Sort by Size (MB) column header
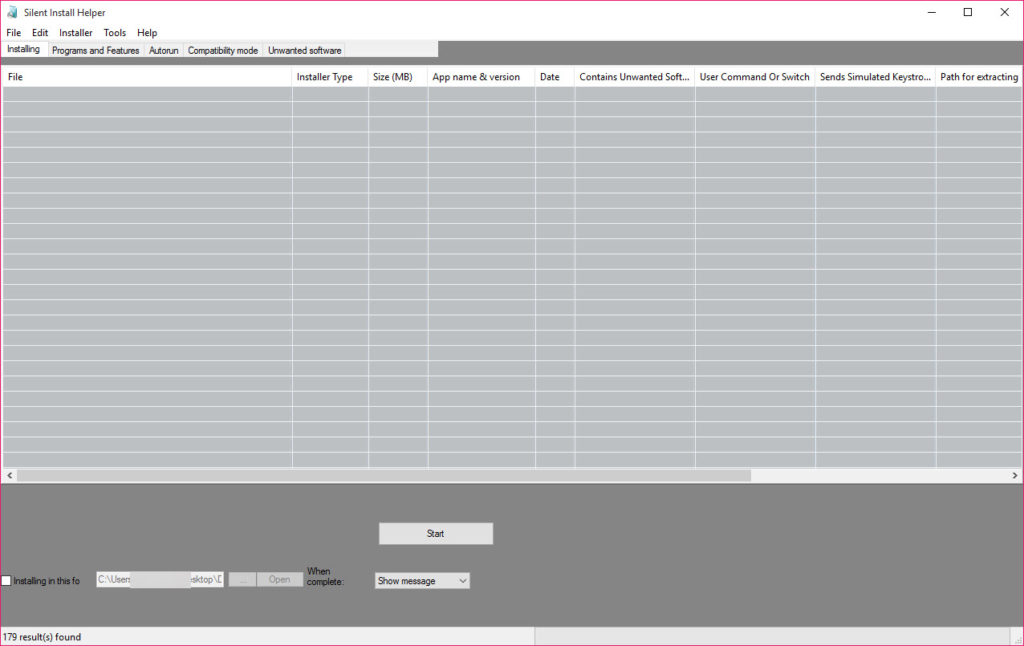The image size is (1024, 646). point(398,77)
